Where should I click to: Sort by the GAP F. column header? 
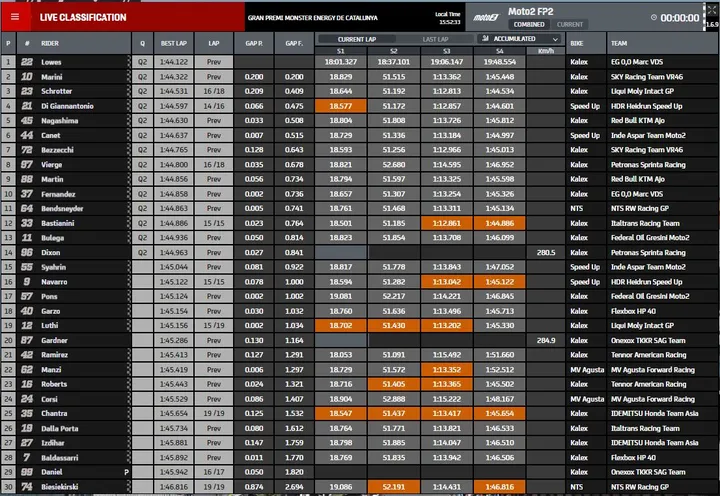pos(294,43)
